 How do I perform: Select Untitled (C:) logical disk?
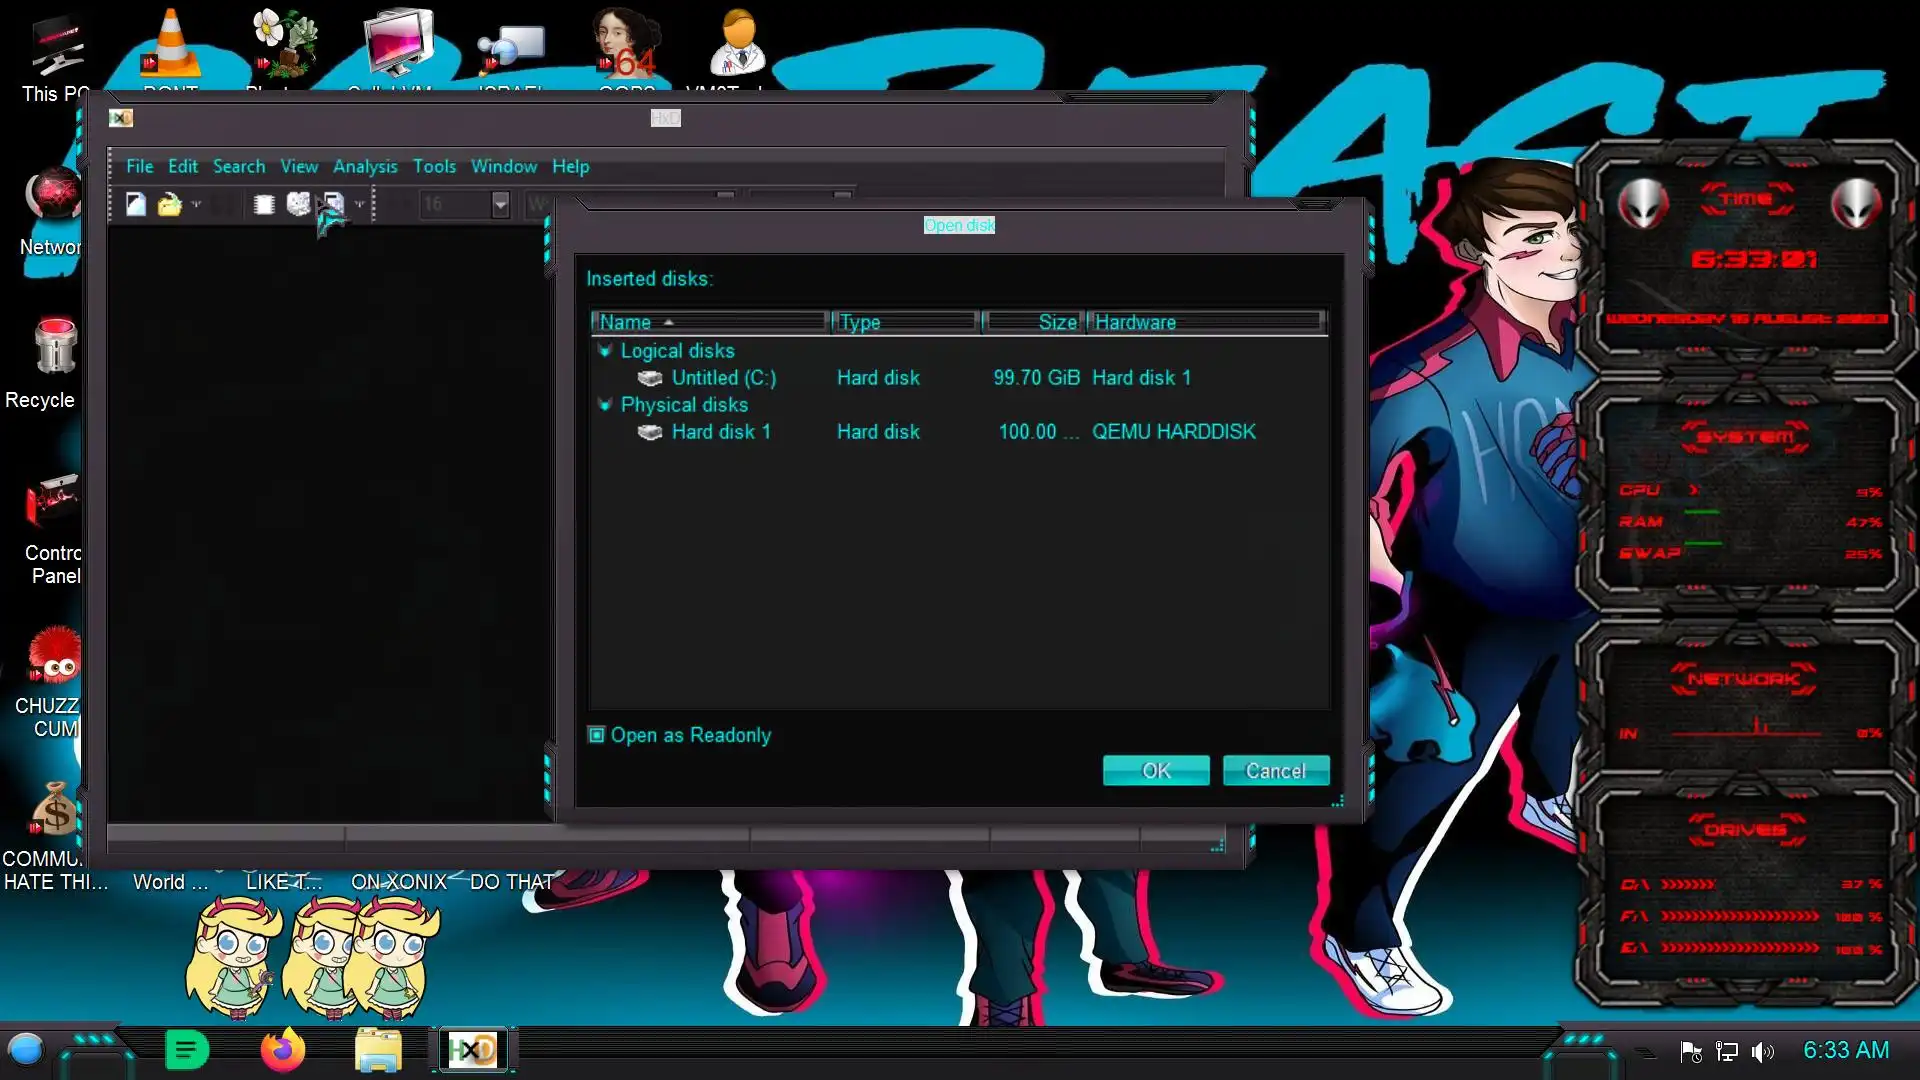pyautogui.click(x=723, y=378)
